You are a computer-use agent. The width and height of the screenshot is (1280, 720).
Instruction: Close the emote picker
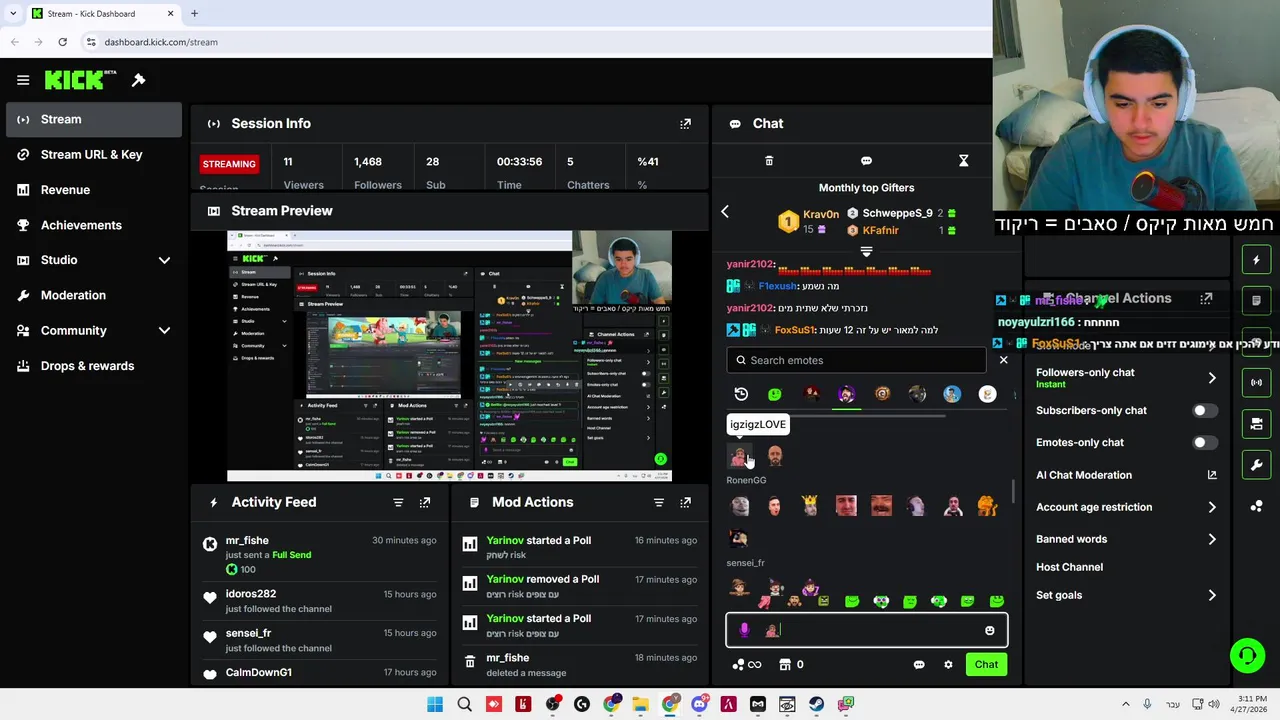pyautogui.click(x=1003, y=360)
